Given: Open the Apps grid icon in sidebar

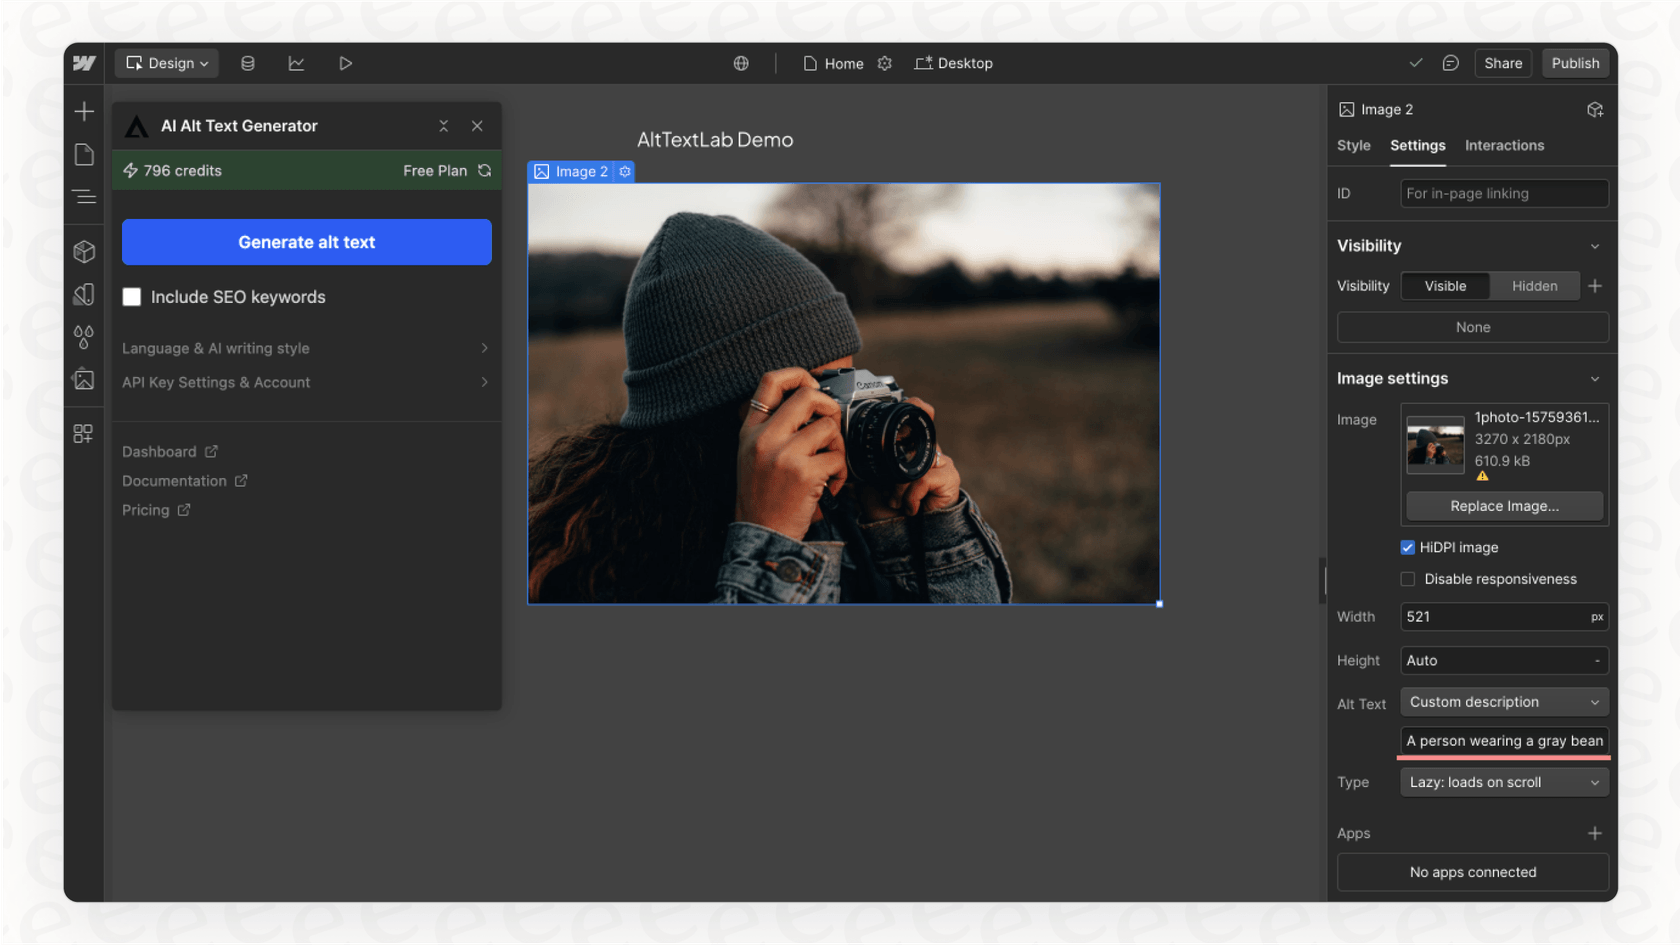Looking at the screenshot, I should [x=84, y=434].
